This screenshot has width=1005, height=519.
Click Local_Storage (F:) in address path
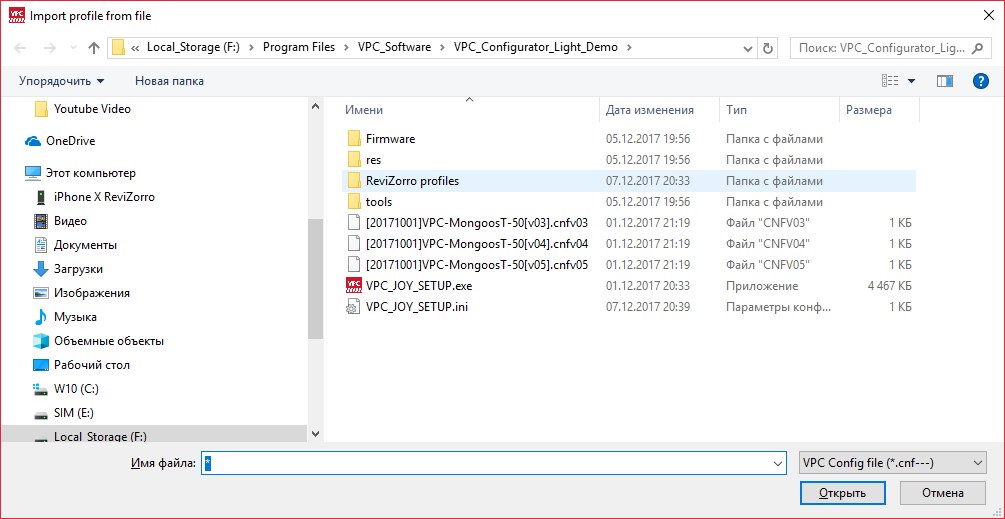pos(194,47)
